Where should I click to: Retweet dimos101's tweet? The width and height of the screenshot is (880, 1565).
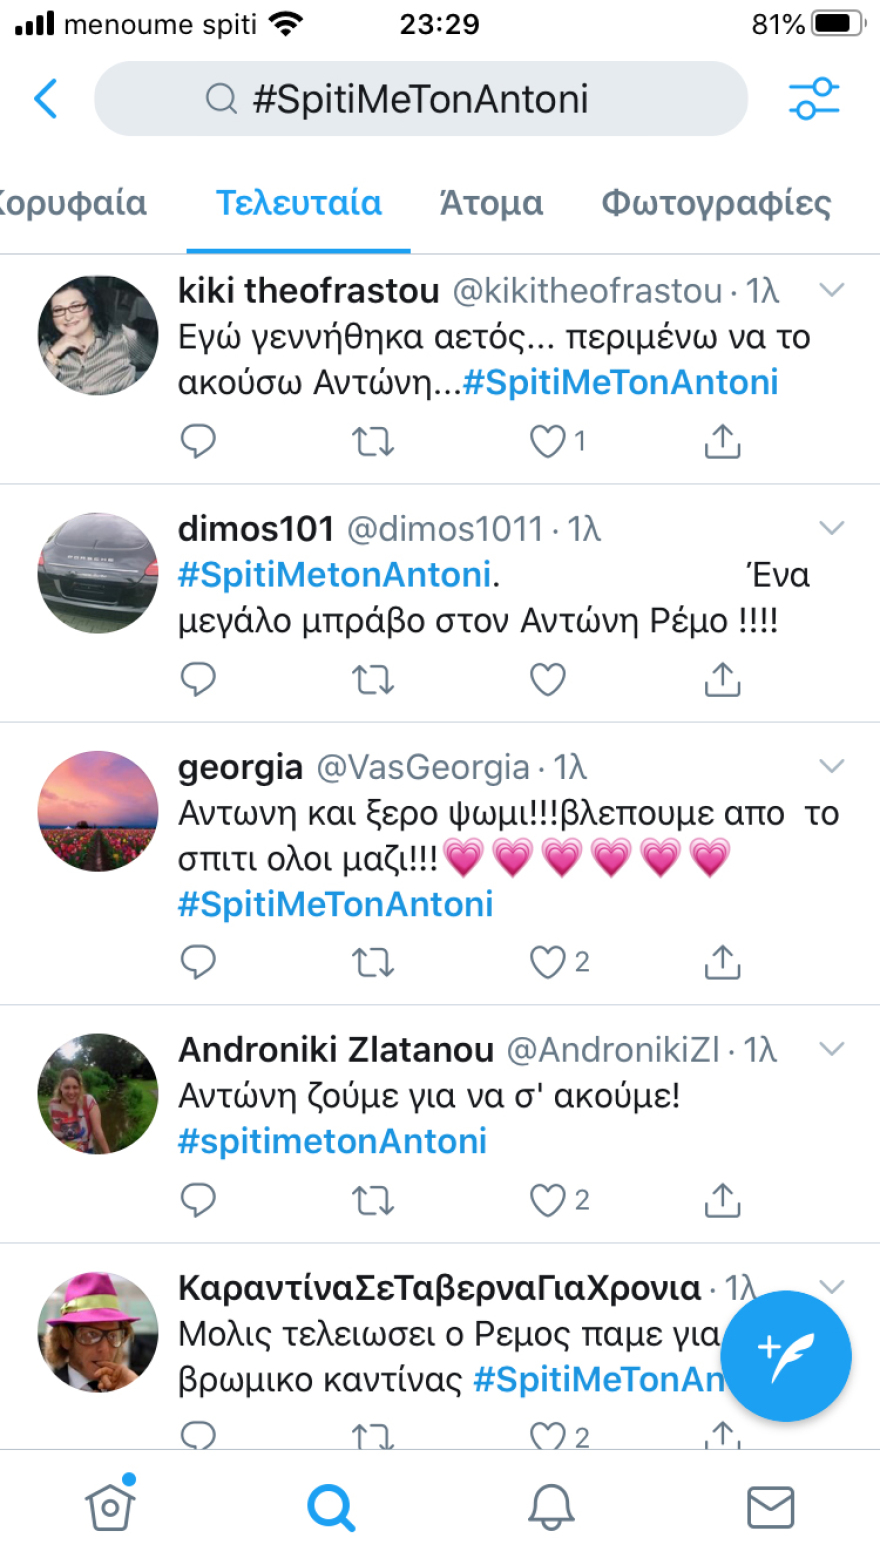tap(373, 679)
